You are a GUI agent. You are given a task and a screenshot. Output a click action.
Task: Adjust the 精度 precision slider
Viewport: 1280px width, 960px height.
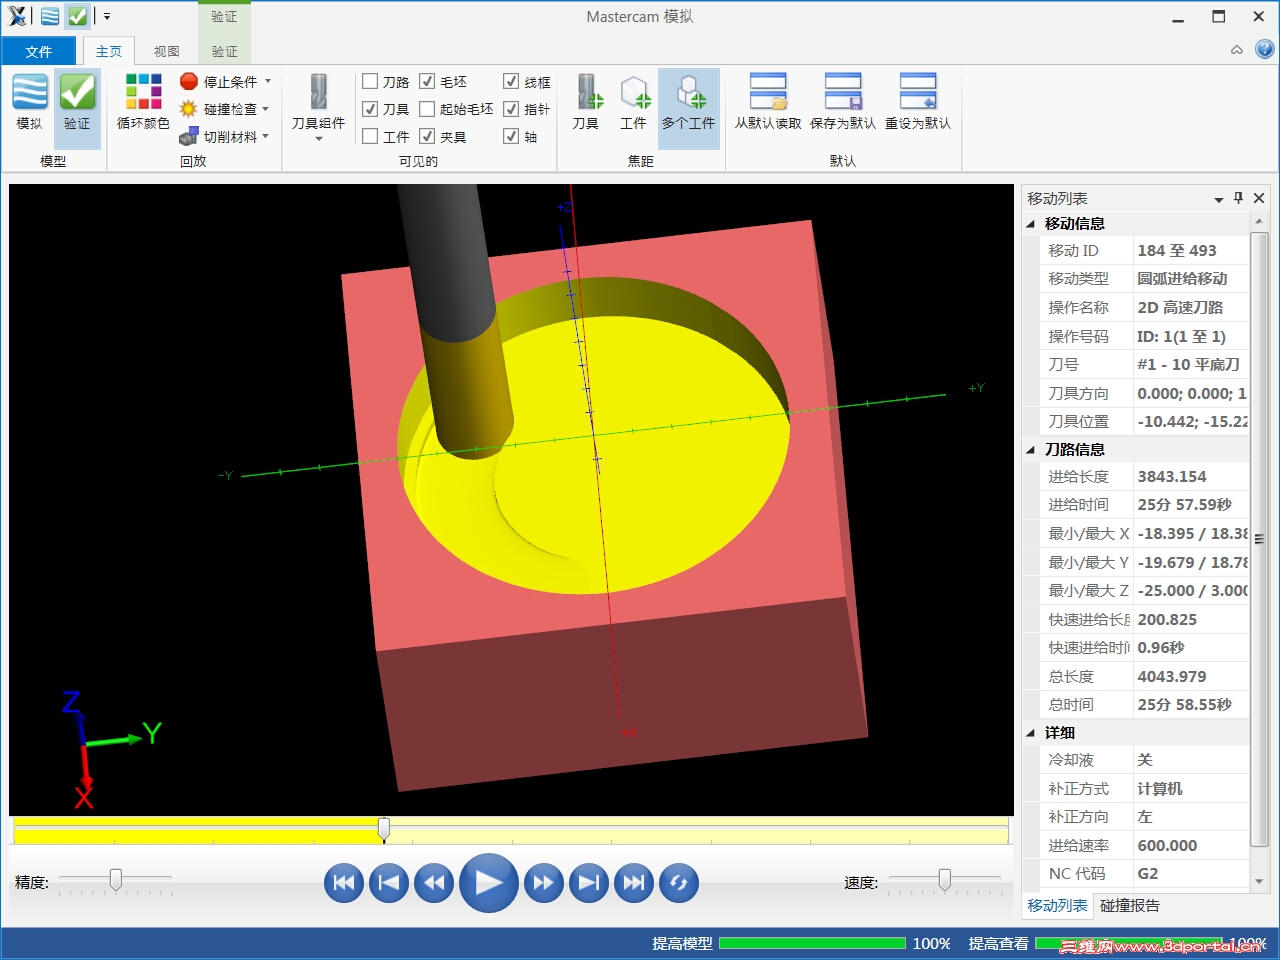[116, 879]
